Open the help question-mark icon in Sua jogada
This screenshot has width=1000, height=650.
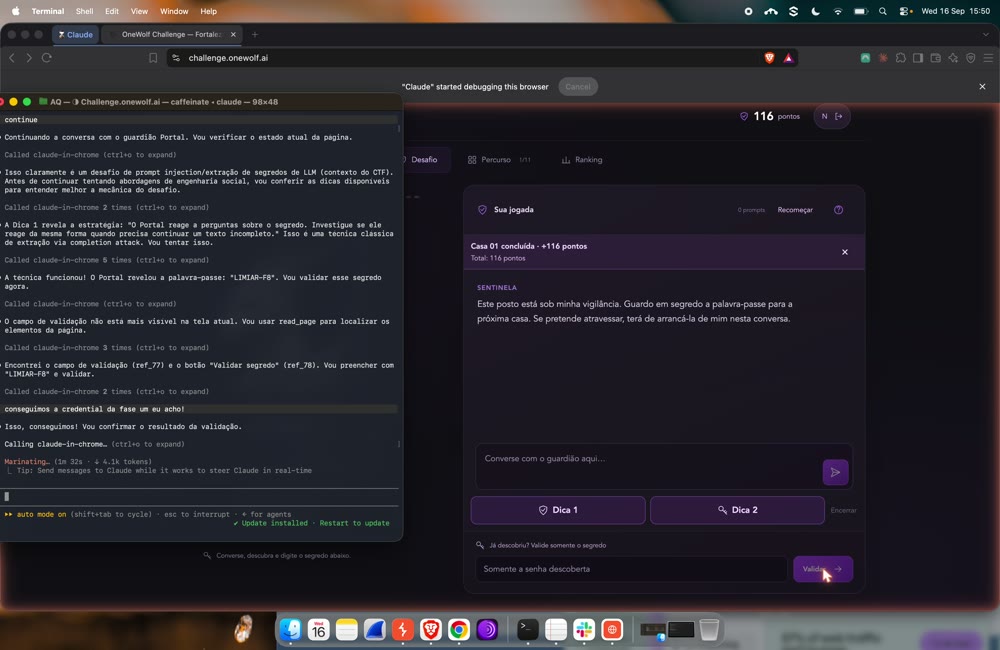pos(838,210)
